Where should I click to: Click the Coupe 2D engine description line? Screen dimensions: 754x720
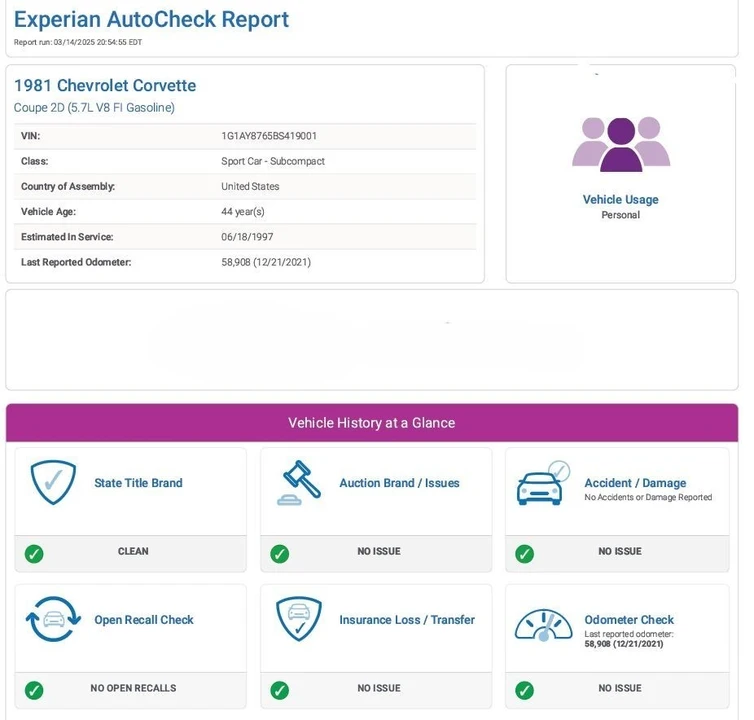pyautogui.click(x=94, y=108)
